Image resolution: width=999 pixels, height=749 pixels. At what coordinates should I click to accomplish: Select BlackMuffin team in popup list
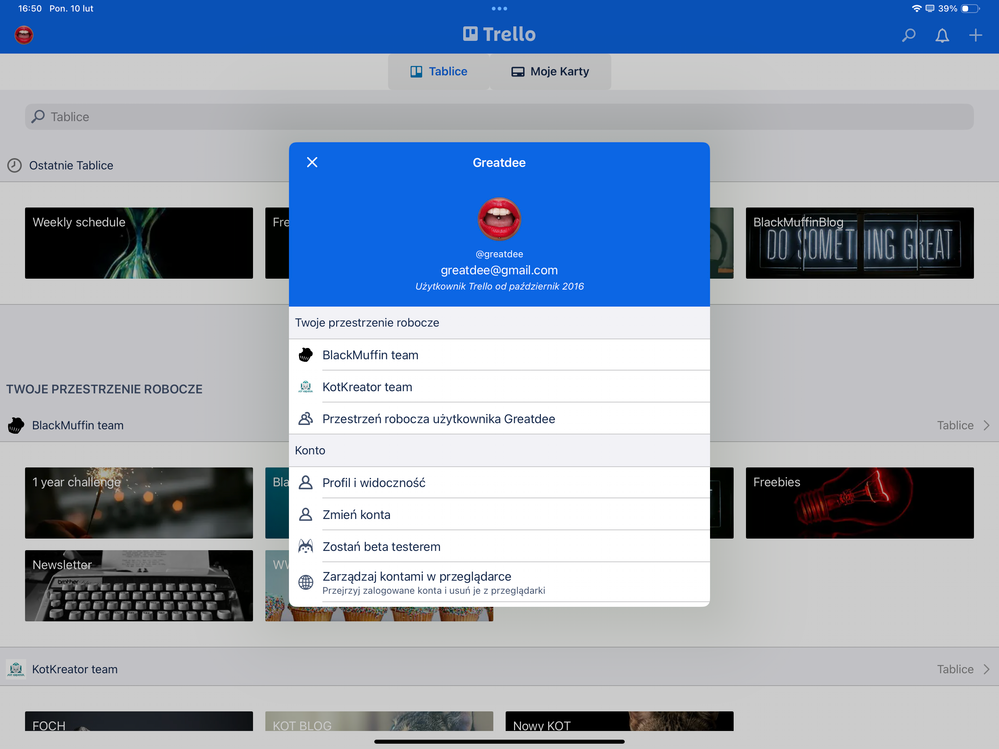pos(500,355)
